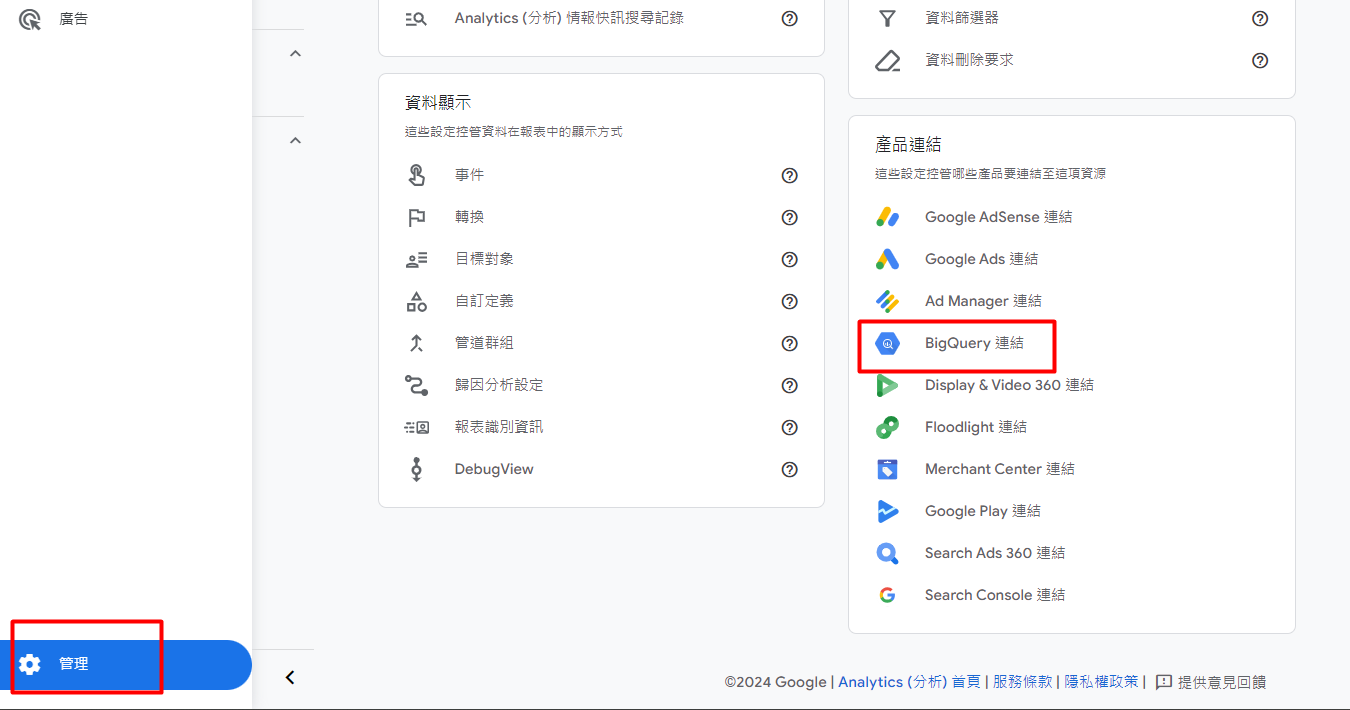Click the 歸因分析設定 path icon
1350x710 pixels.
417,385
